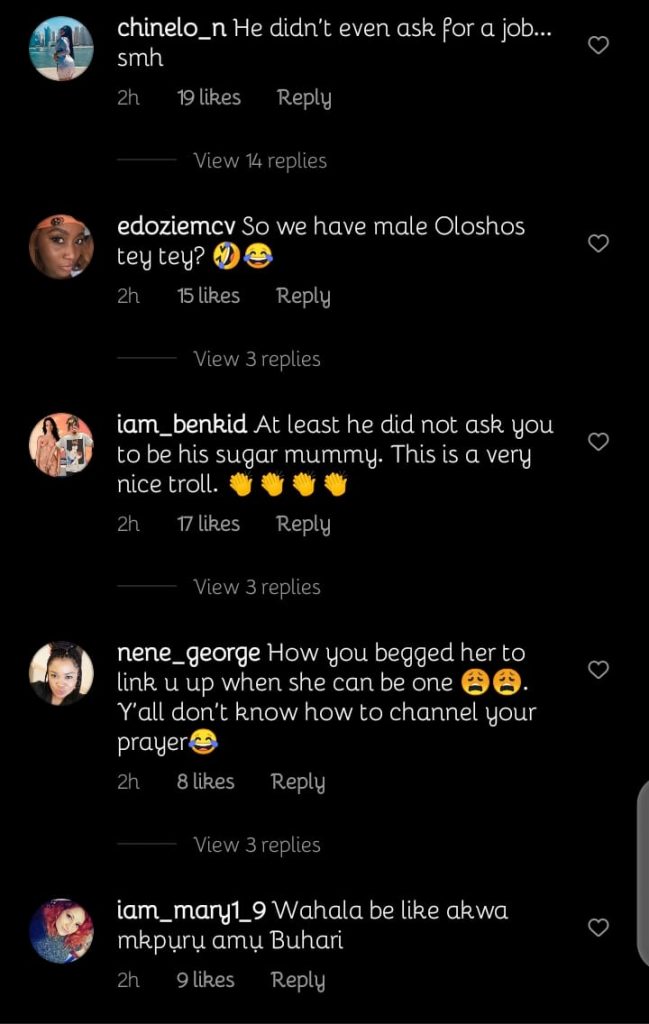
Task: Open iam_mary1_9's profile username
Action: click(191, 912)
